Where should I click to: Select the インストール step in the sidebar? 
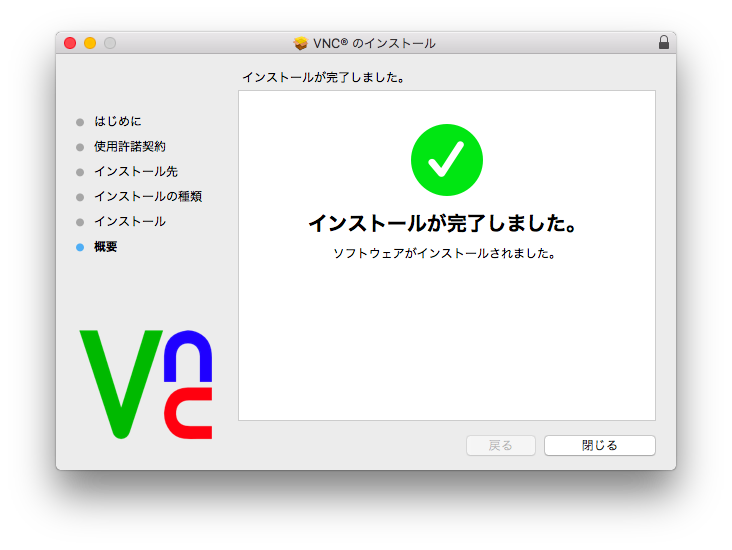coord(130,222)
